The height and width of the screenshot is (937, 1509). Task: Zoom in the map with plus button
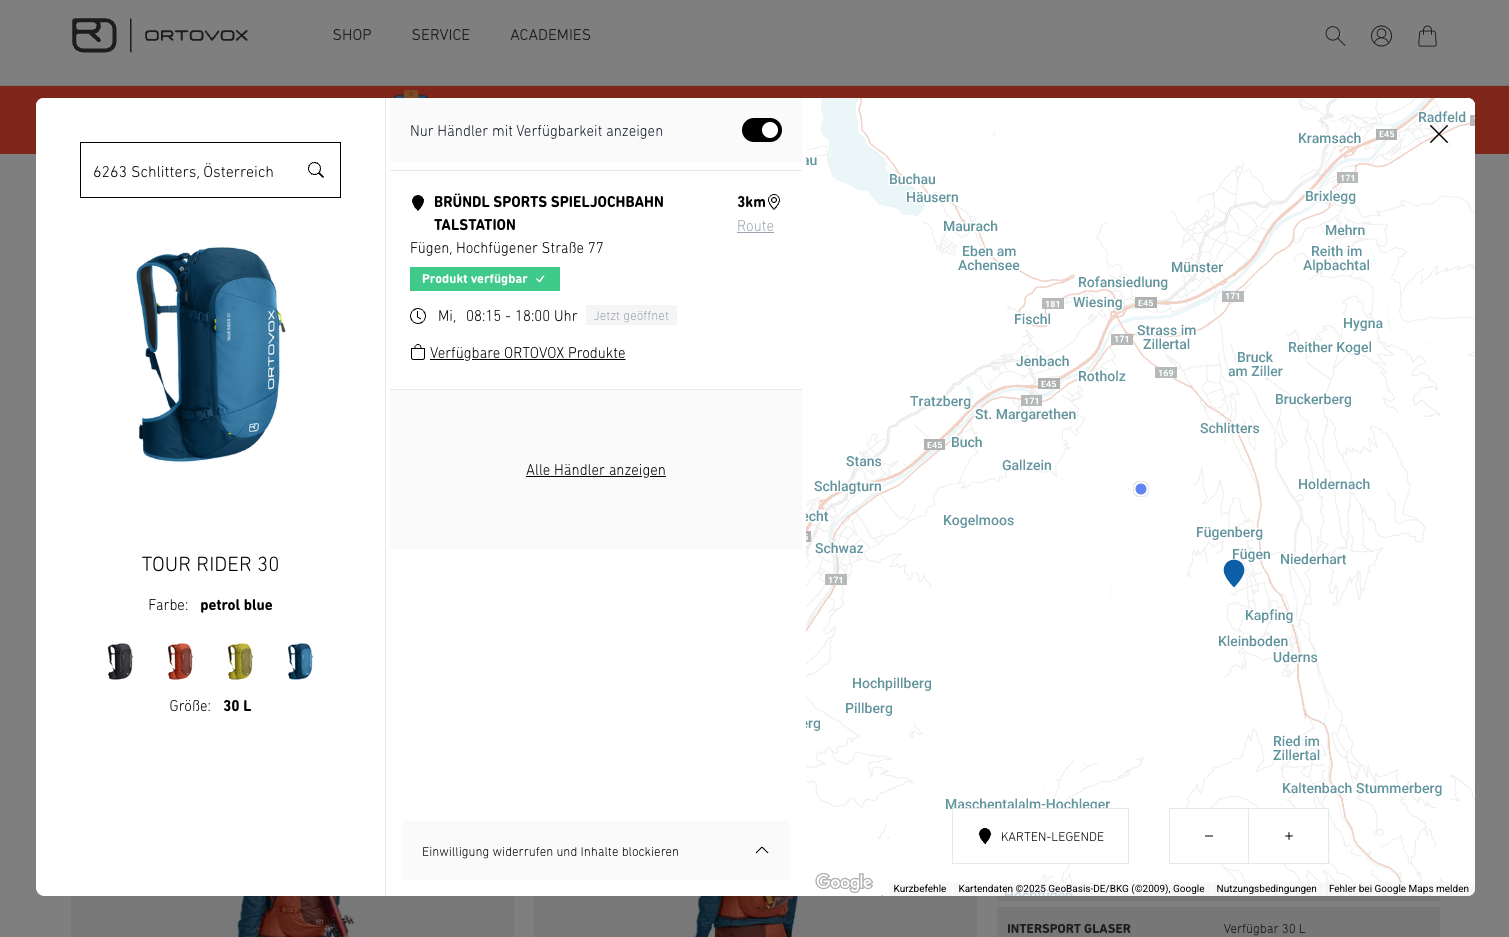click(x=1289, y=836)
